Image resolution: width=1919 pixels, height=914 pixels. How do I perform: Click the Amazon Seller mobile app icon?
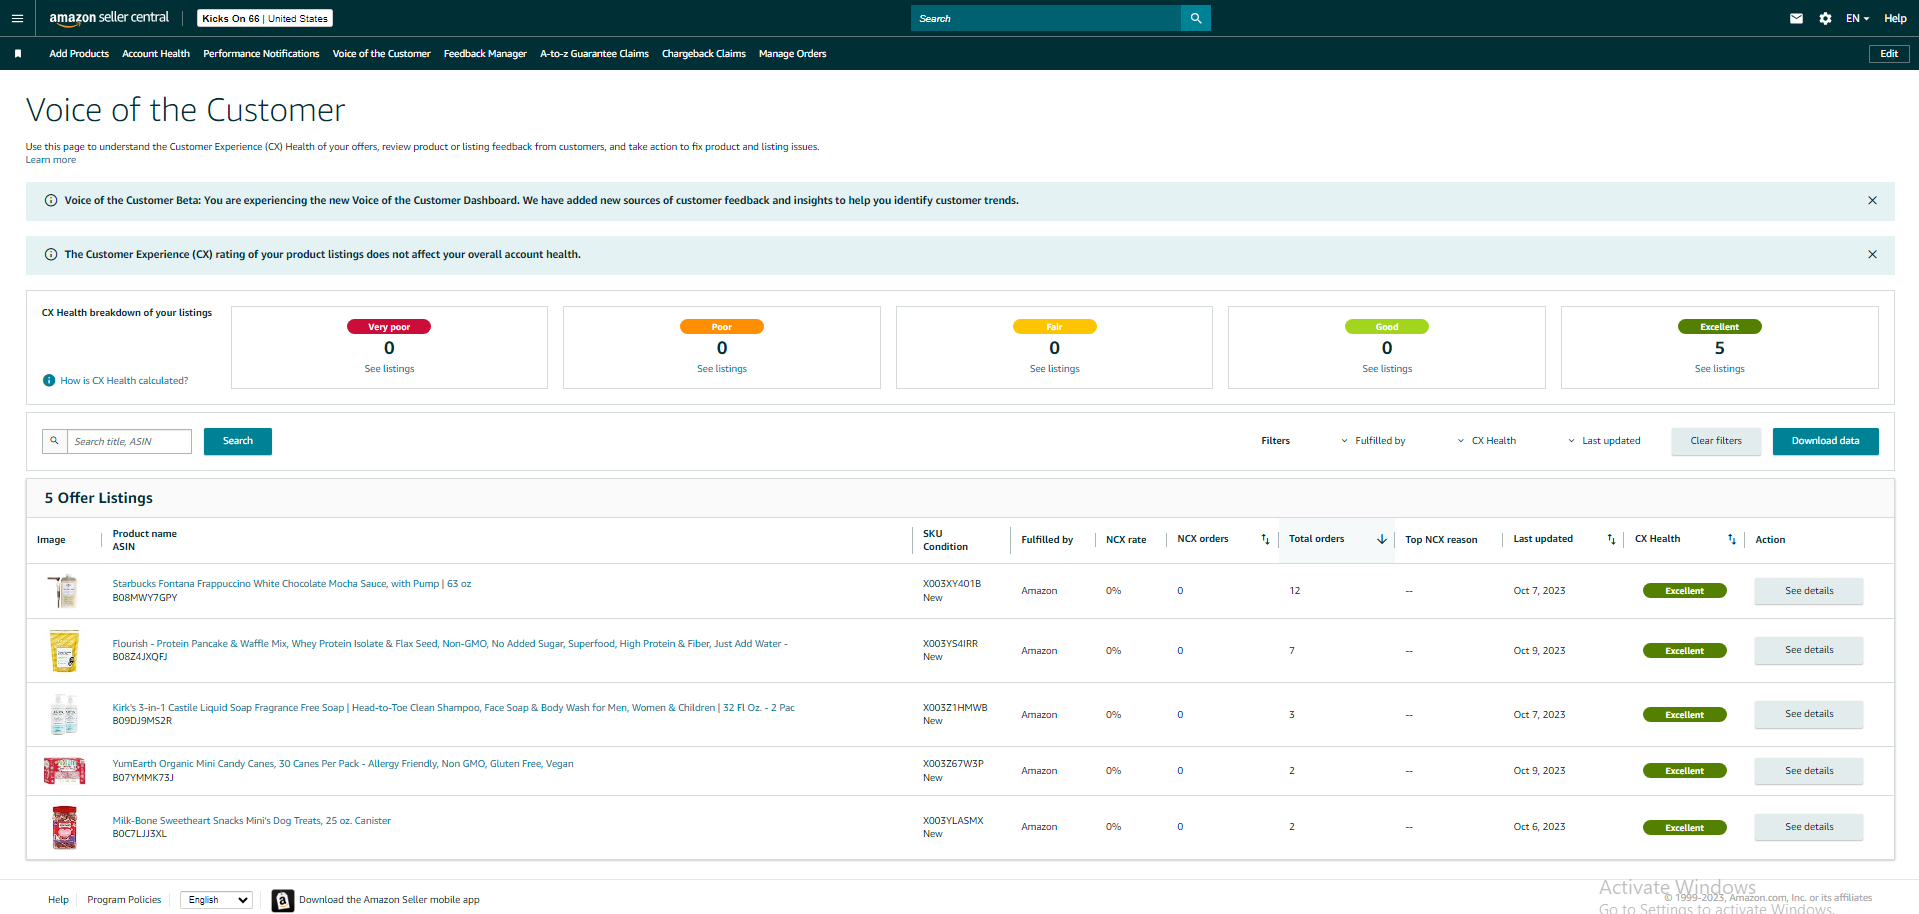click(283, 900)
